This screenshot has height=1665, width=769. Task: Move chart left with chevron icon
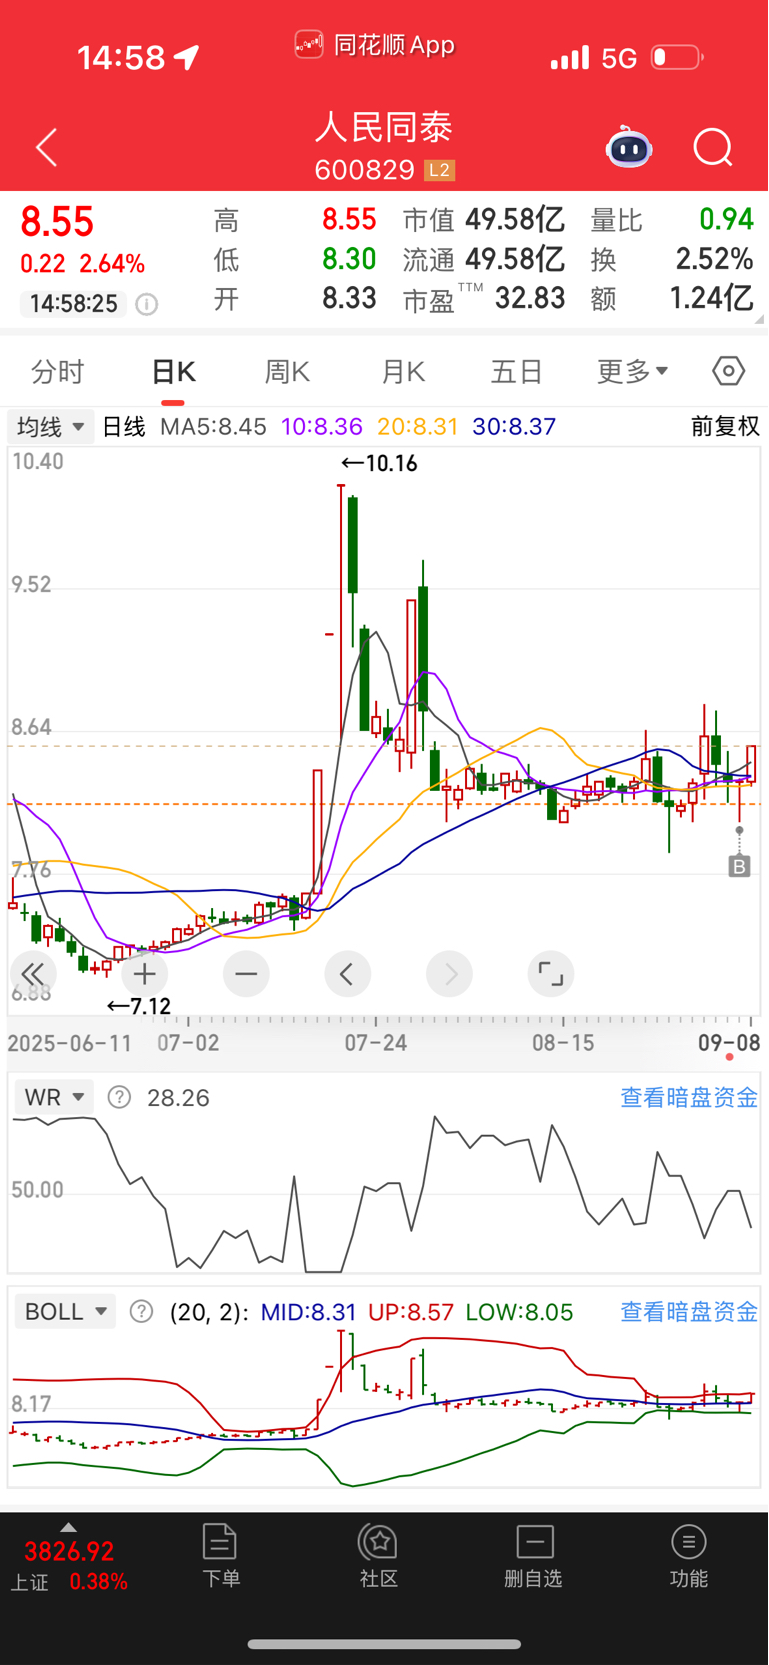coord(347,974)
